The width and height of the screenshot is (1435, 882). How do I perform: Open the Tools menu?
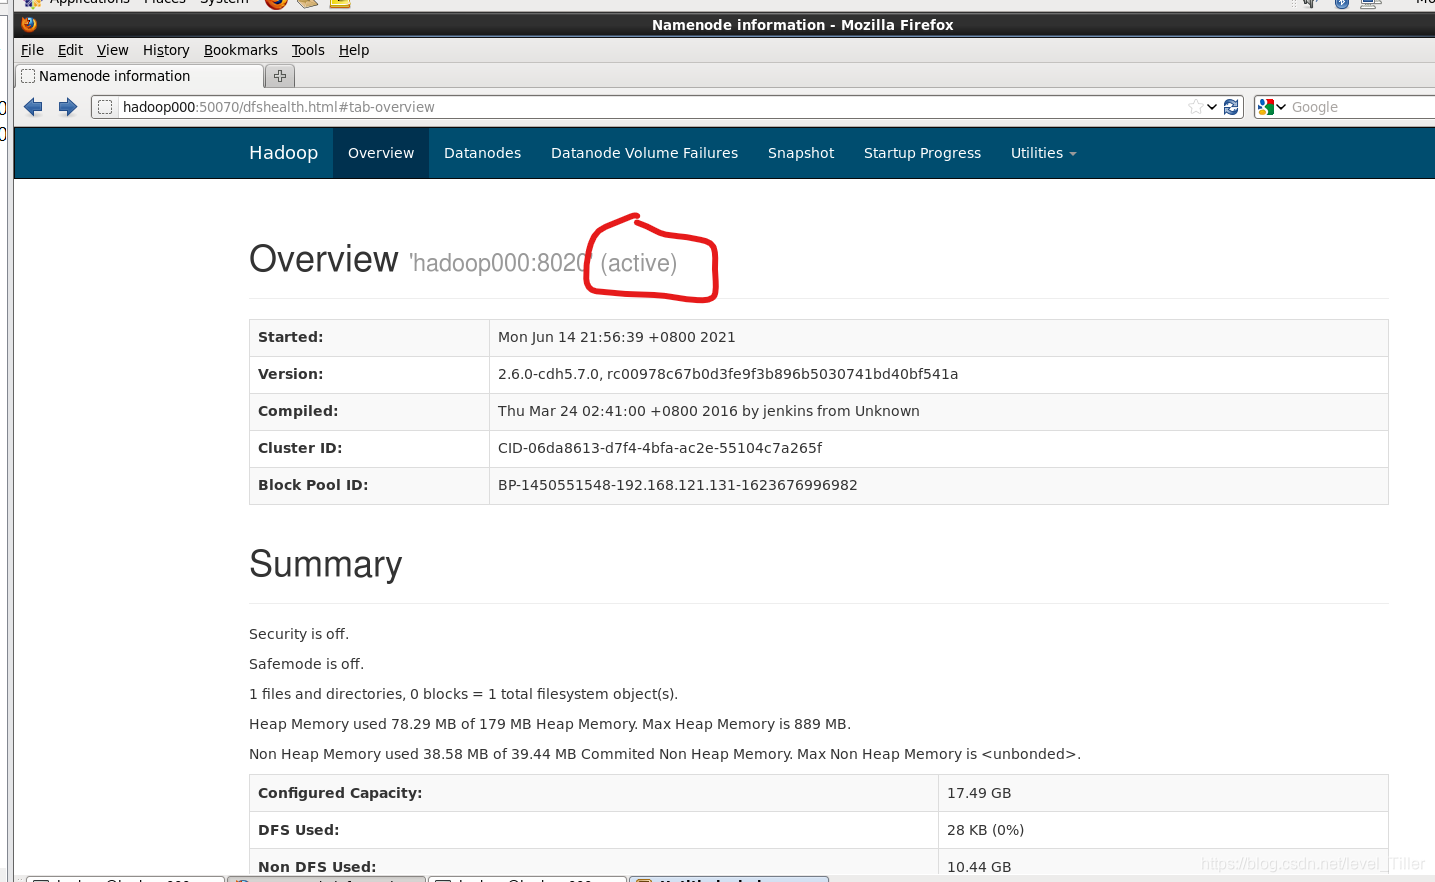(308, 50)
